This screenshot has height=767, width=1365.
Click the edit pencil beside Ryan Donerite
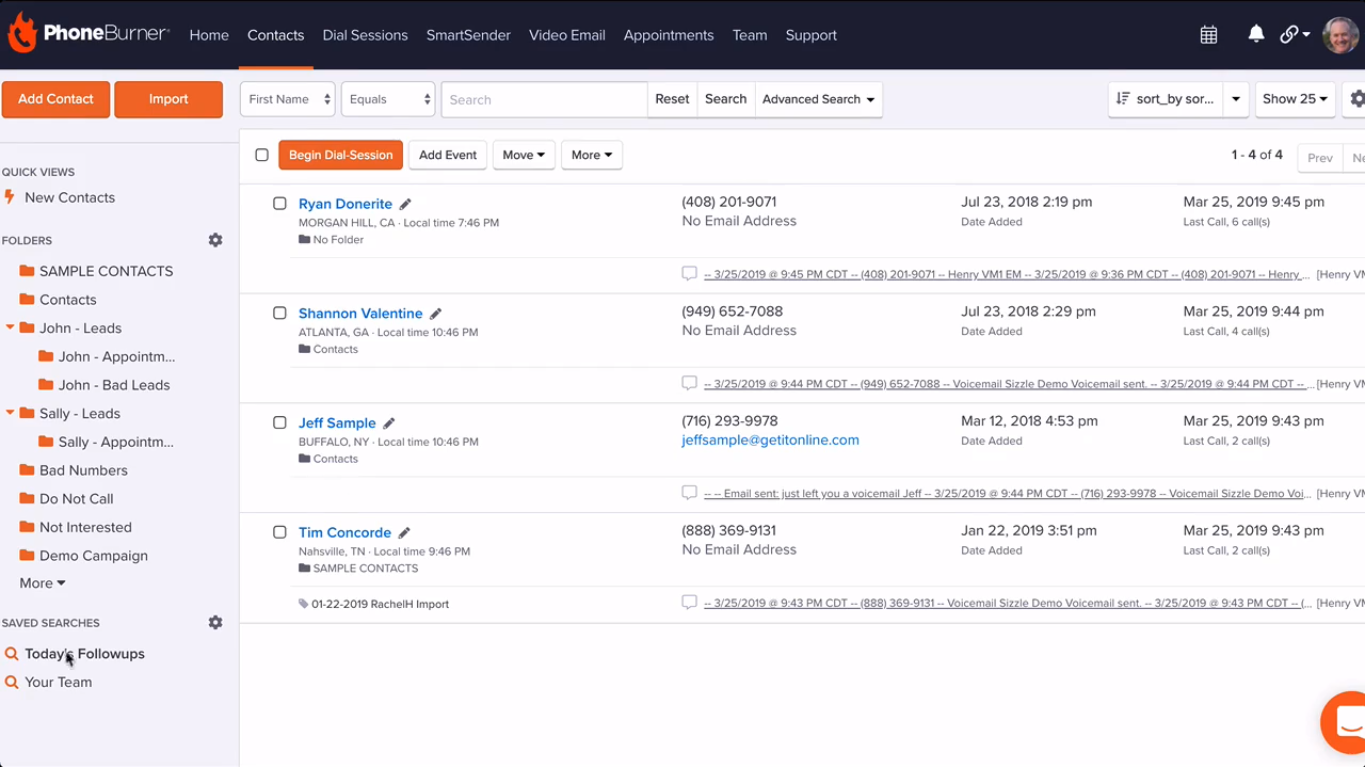tap(405, 203)
